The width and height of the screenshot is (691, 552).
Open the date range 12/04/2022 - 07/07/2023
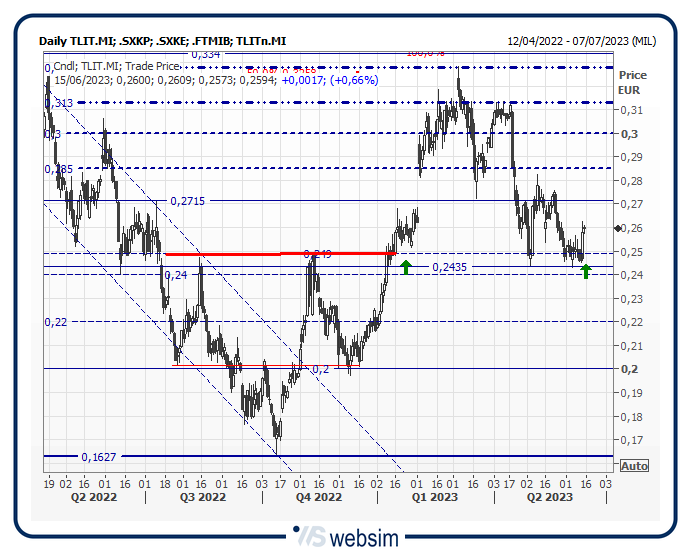[581, 41]
